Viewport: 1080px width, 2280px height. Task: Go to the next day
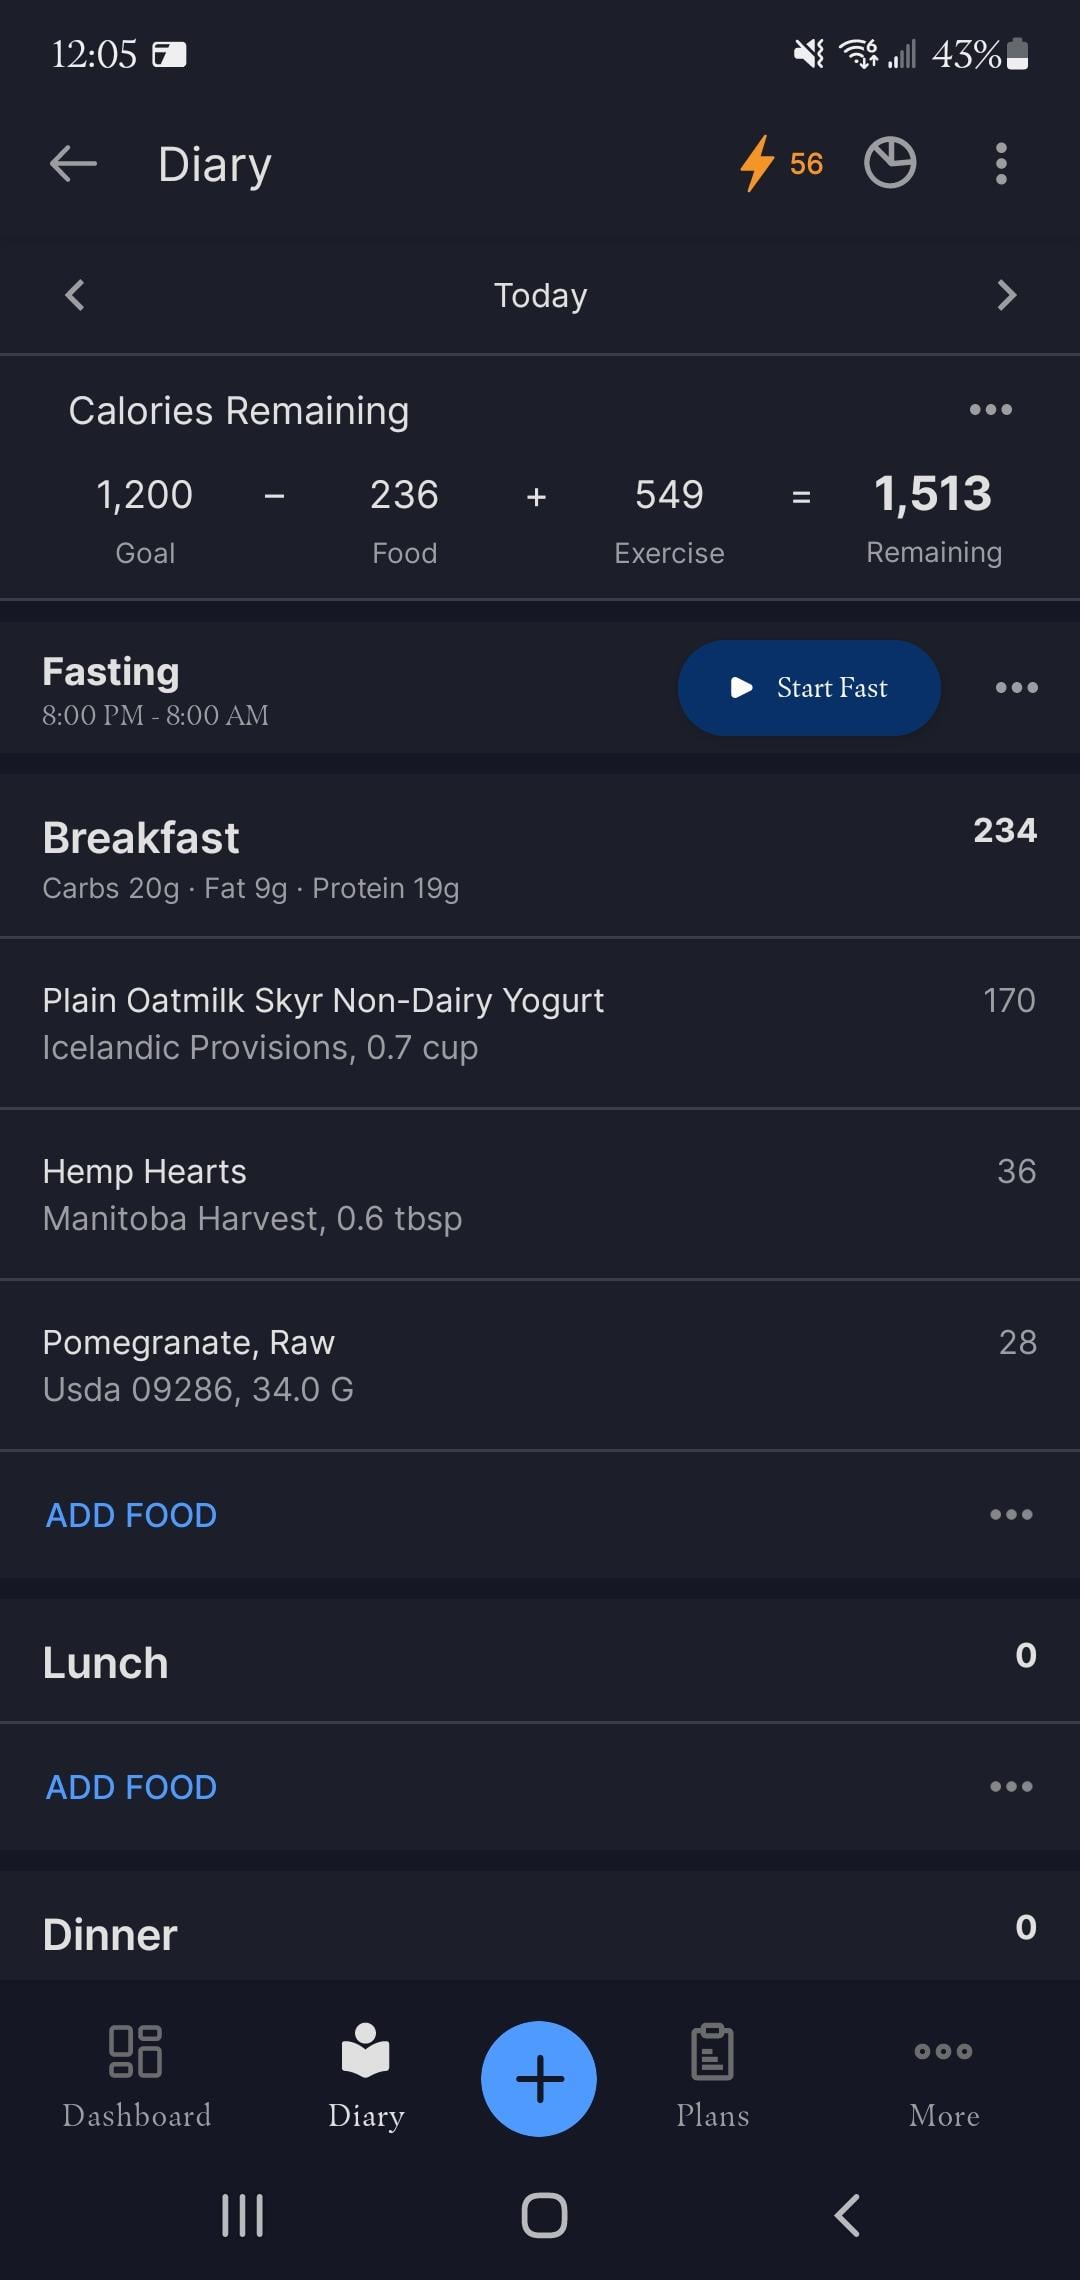[1006, 295]
